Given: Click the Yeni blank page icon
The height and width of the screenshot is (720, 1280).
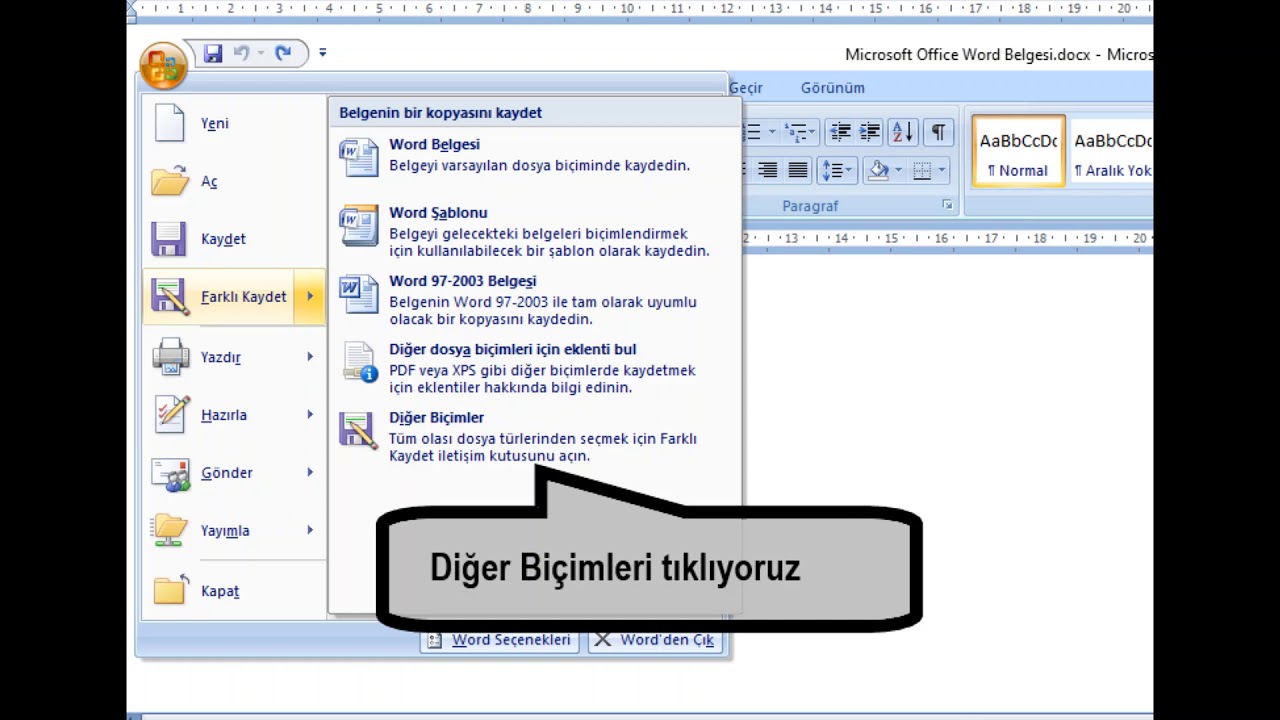Looking at the screenshot, I should point(169,123).
